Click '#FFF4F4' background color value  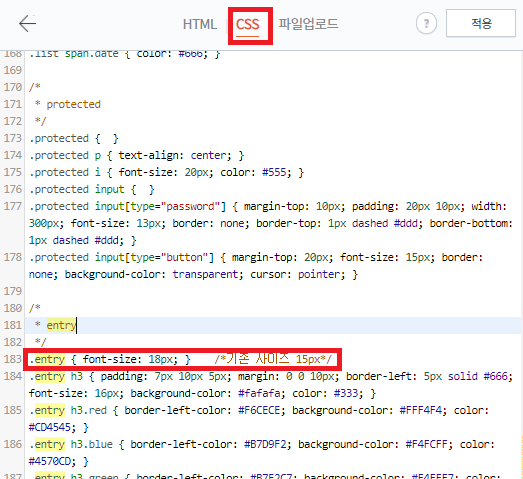421,410
